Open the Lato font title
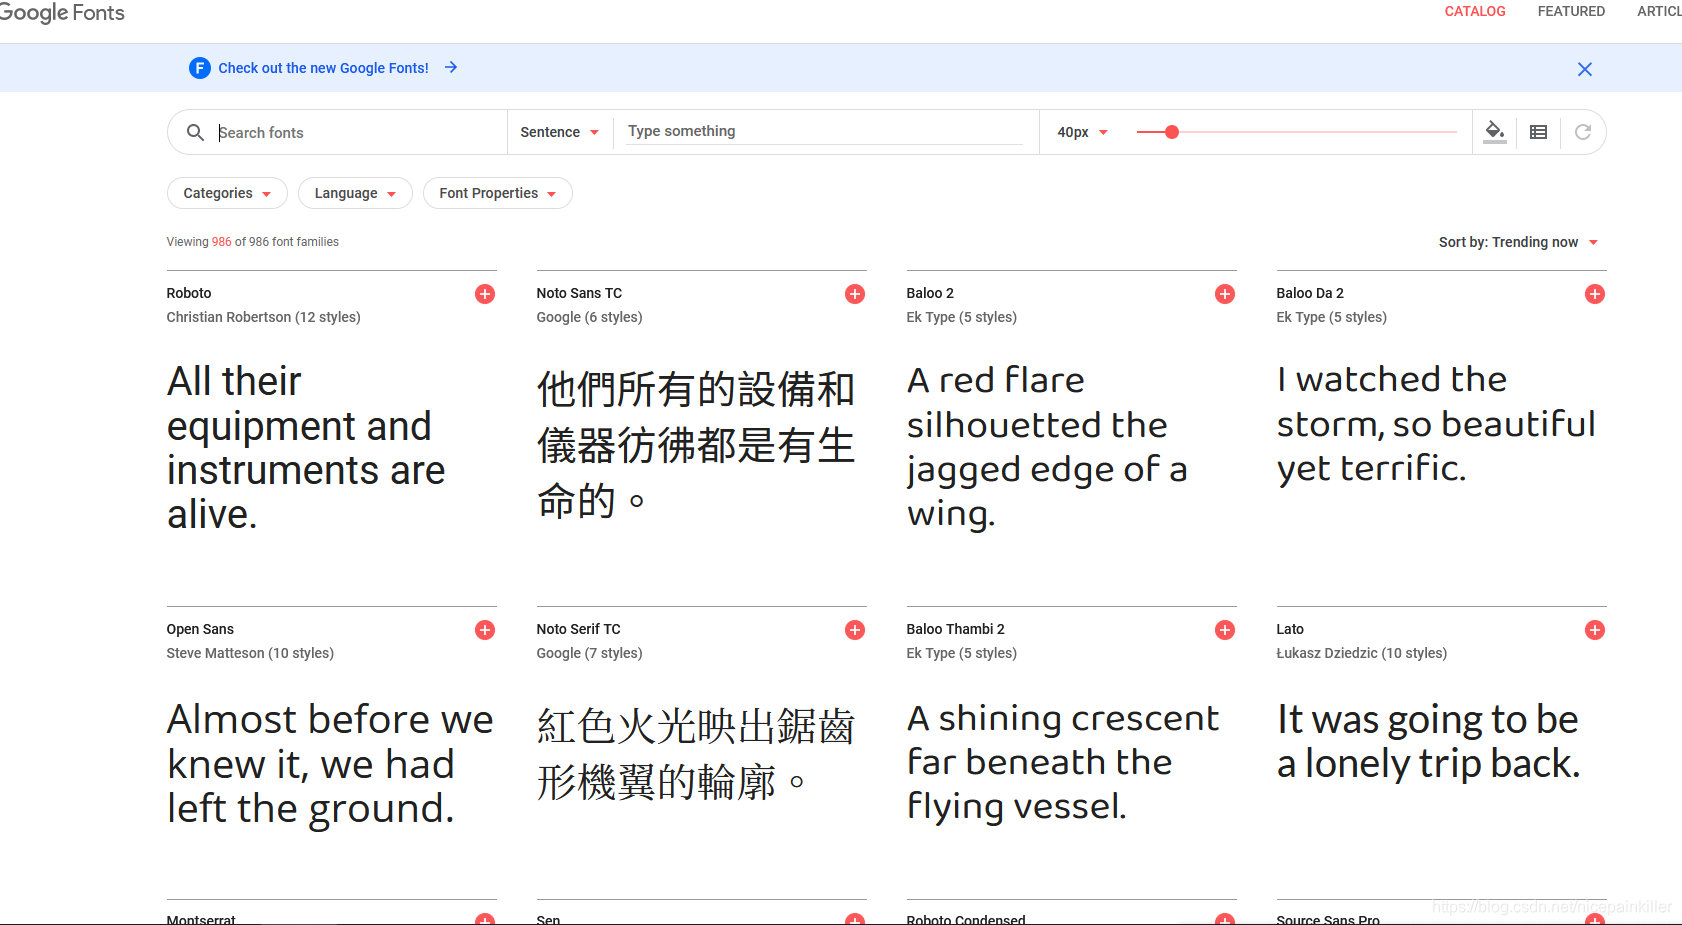Viewport: 1682px width, 925px height. (1290, 629)
